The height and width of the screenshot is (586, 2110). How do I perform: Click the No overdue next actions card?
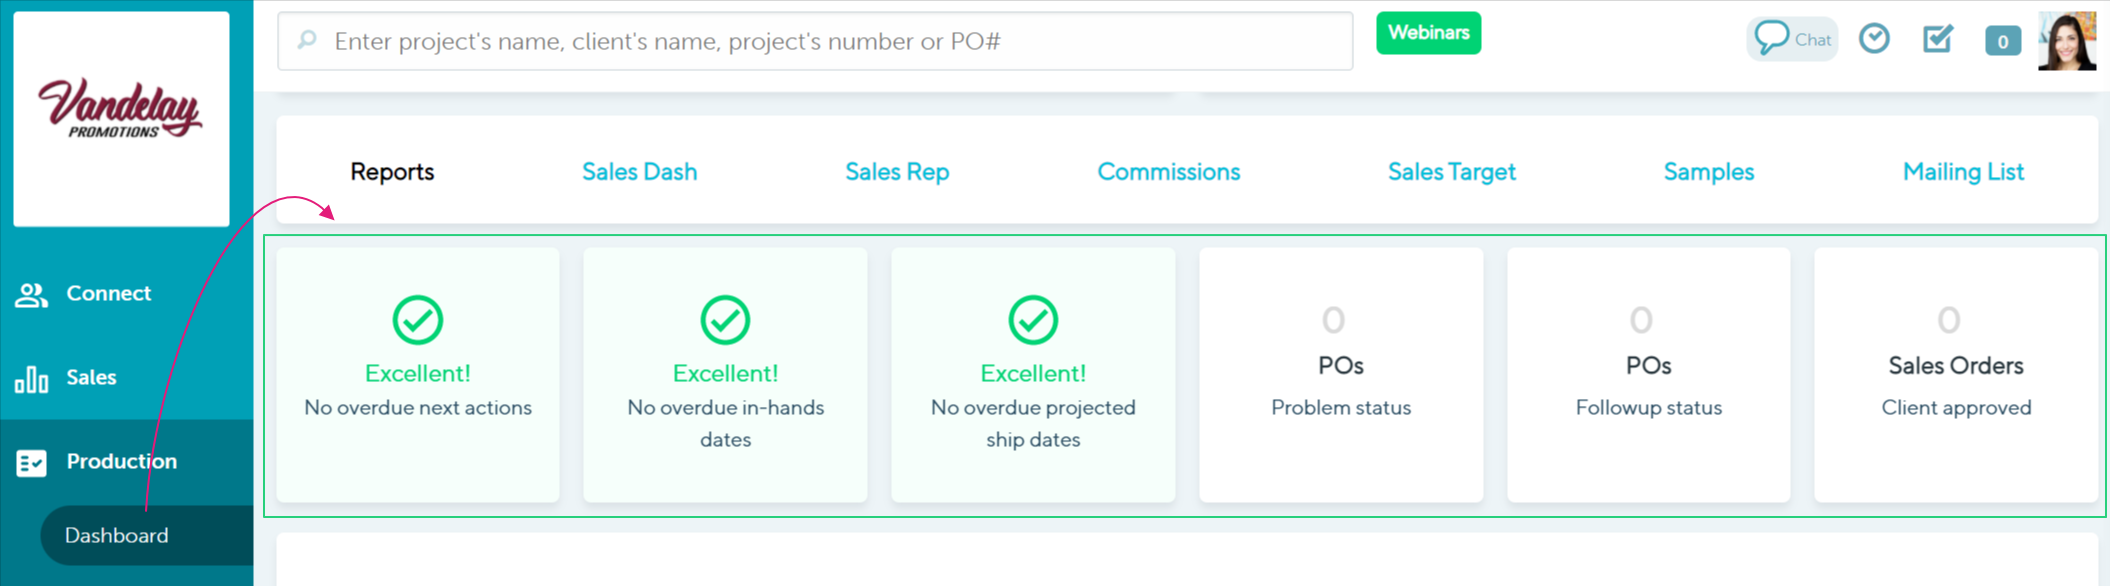tap(418, 375)
